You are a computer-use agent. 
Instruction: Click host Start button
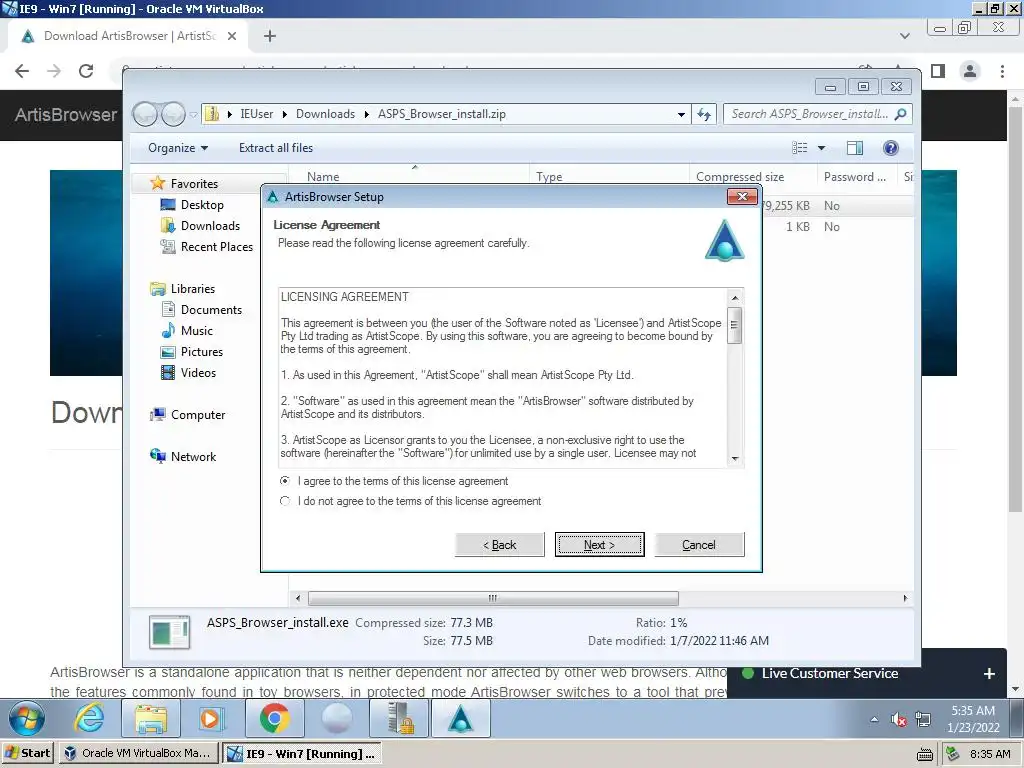pyautogui.click(x=27, y=753)
